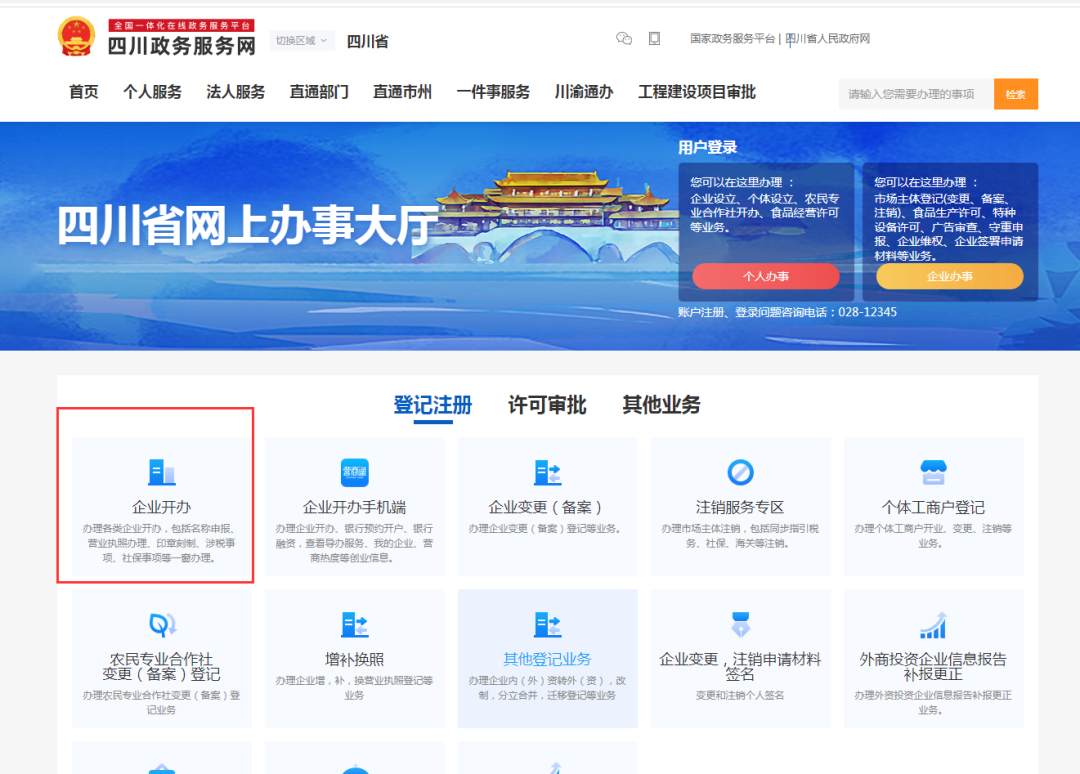Open 企业变更，注销申请材料签名 title
The height and width of the screenshot is (774, 1080).
click(x=740, y=667)
